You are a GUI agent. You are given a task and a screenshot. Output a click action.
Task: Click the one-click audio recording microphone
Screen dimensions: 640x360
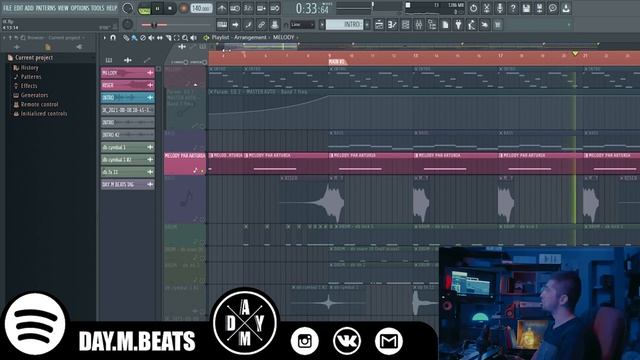click(500, 8)
